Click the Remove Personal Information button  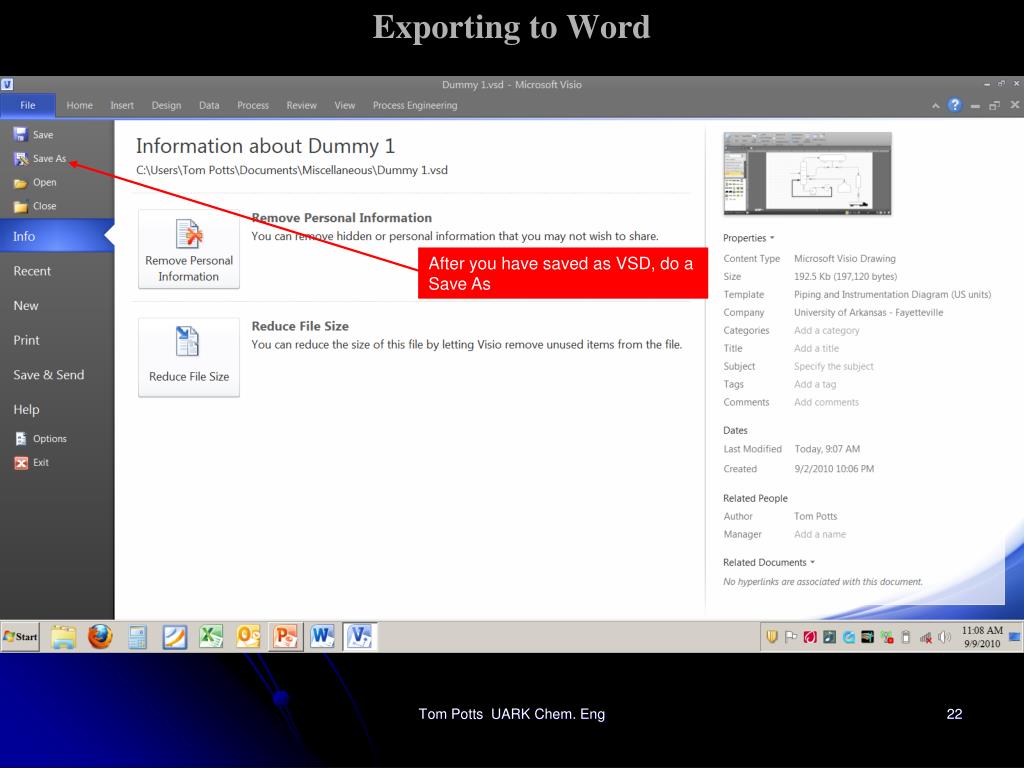[x=189, y=249]
